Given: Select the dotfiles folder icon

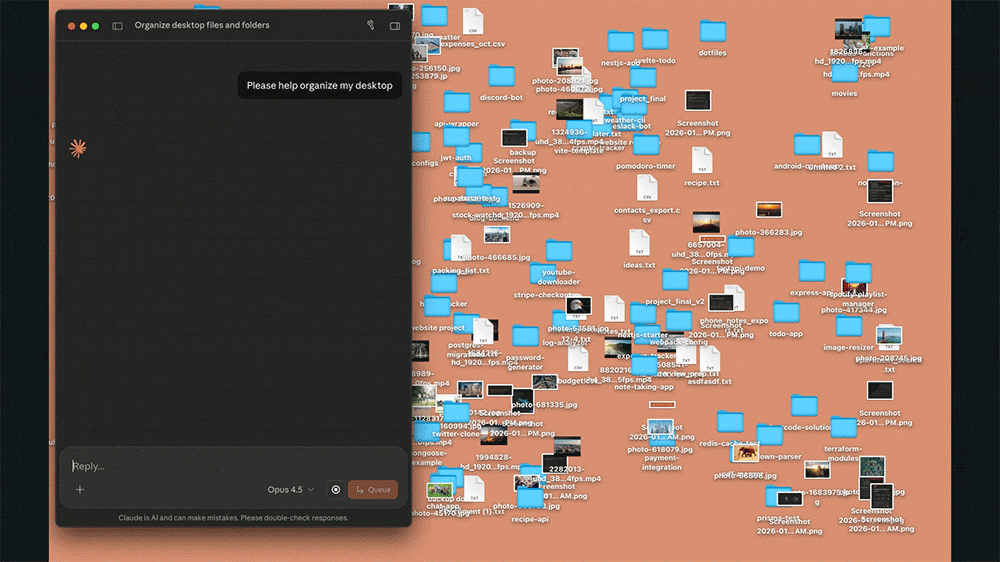Looking at the screenshot, I should [713, 32].
